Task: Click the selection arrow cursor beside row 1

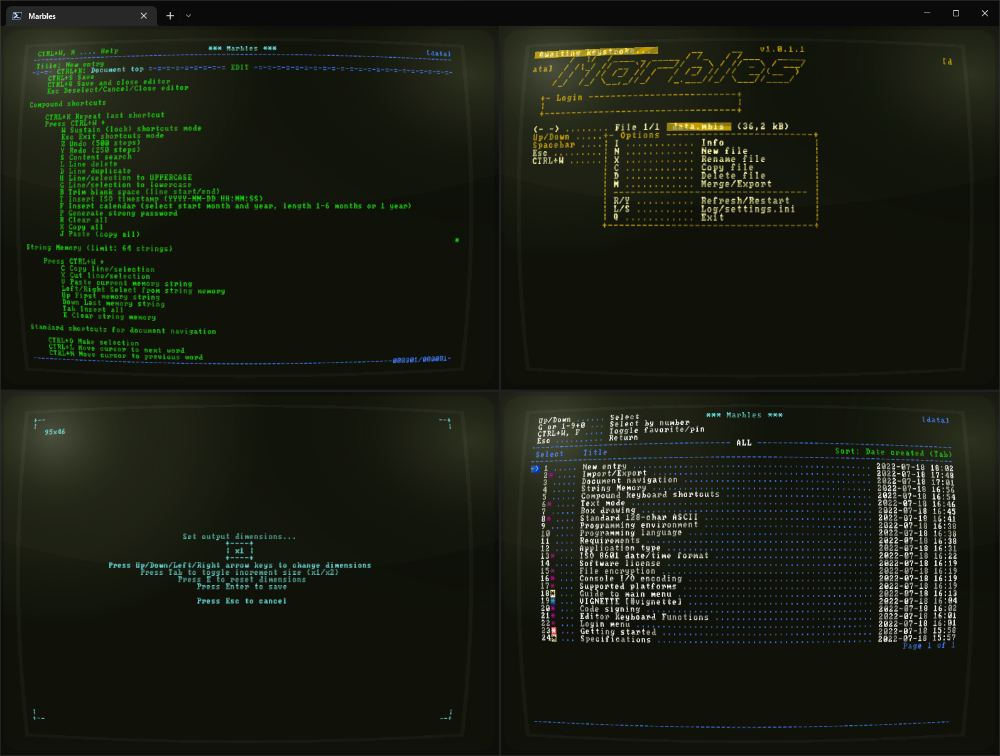Action: click(534, 469)
